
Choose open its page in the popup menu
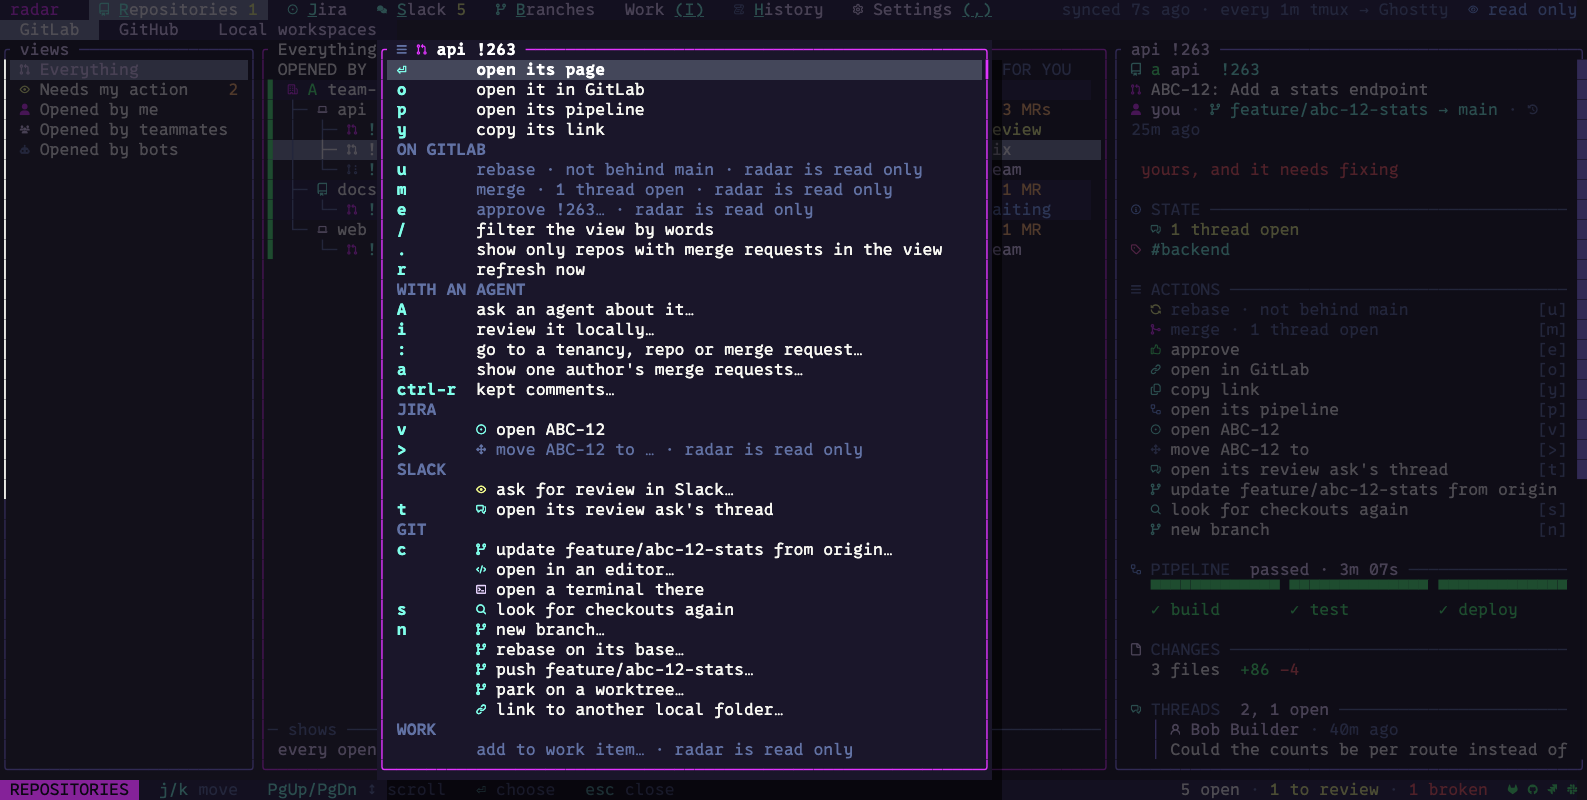pos(685,70)
